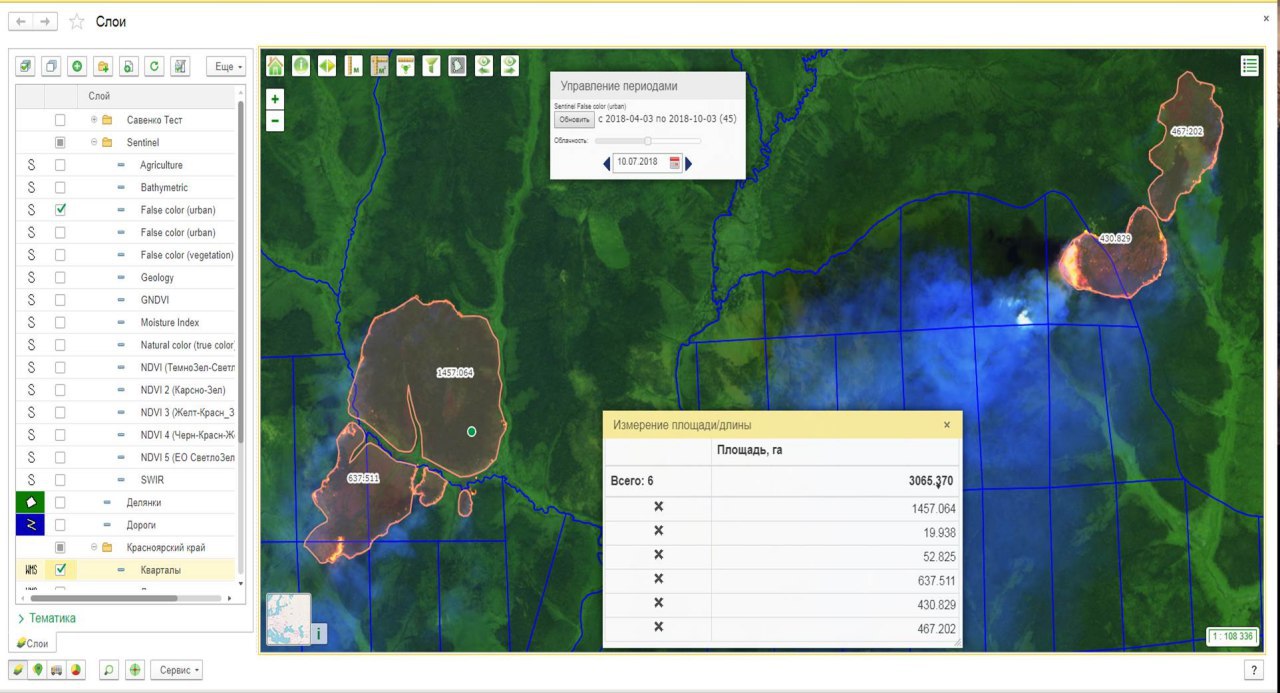Click the overview minimap thumbnail

click(288, 619)
